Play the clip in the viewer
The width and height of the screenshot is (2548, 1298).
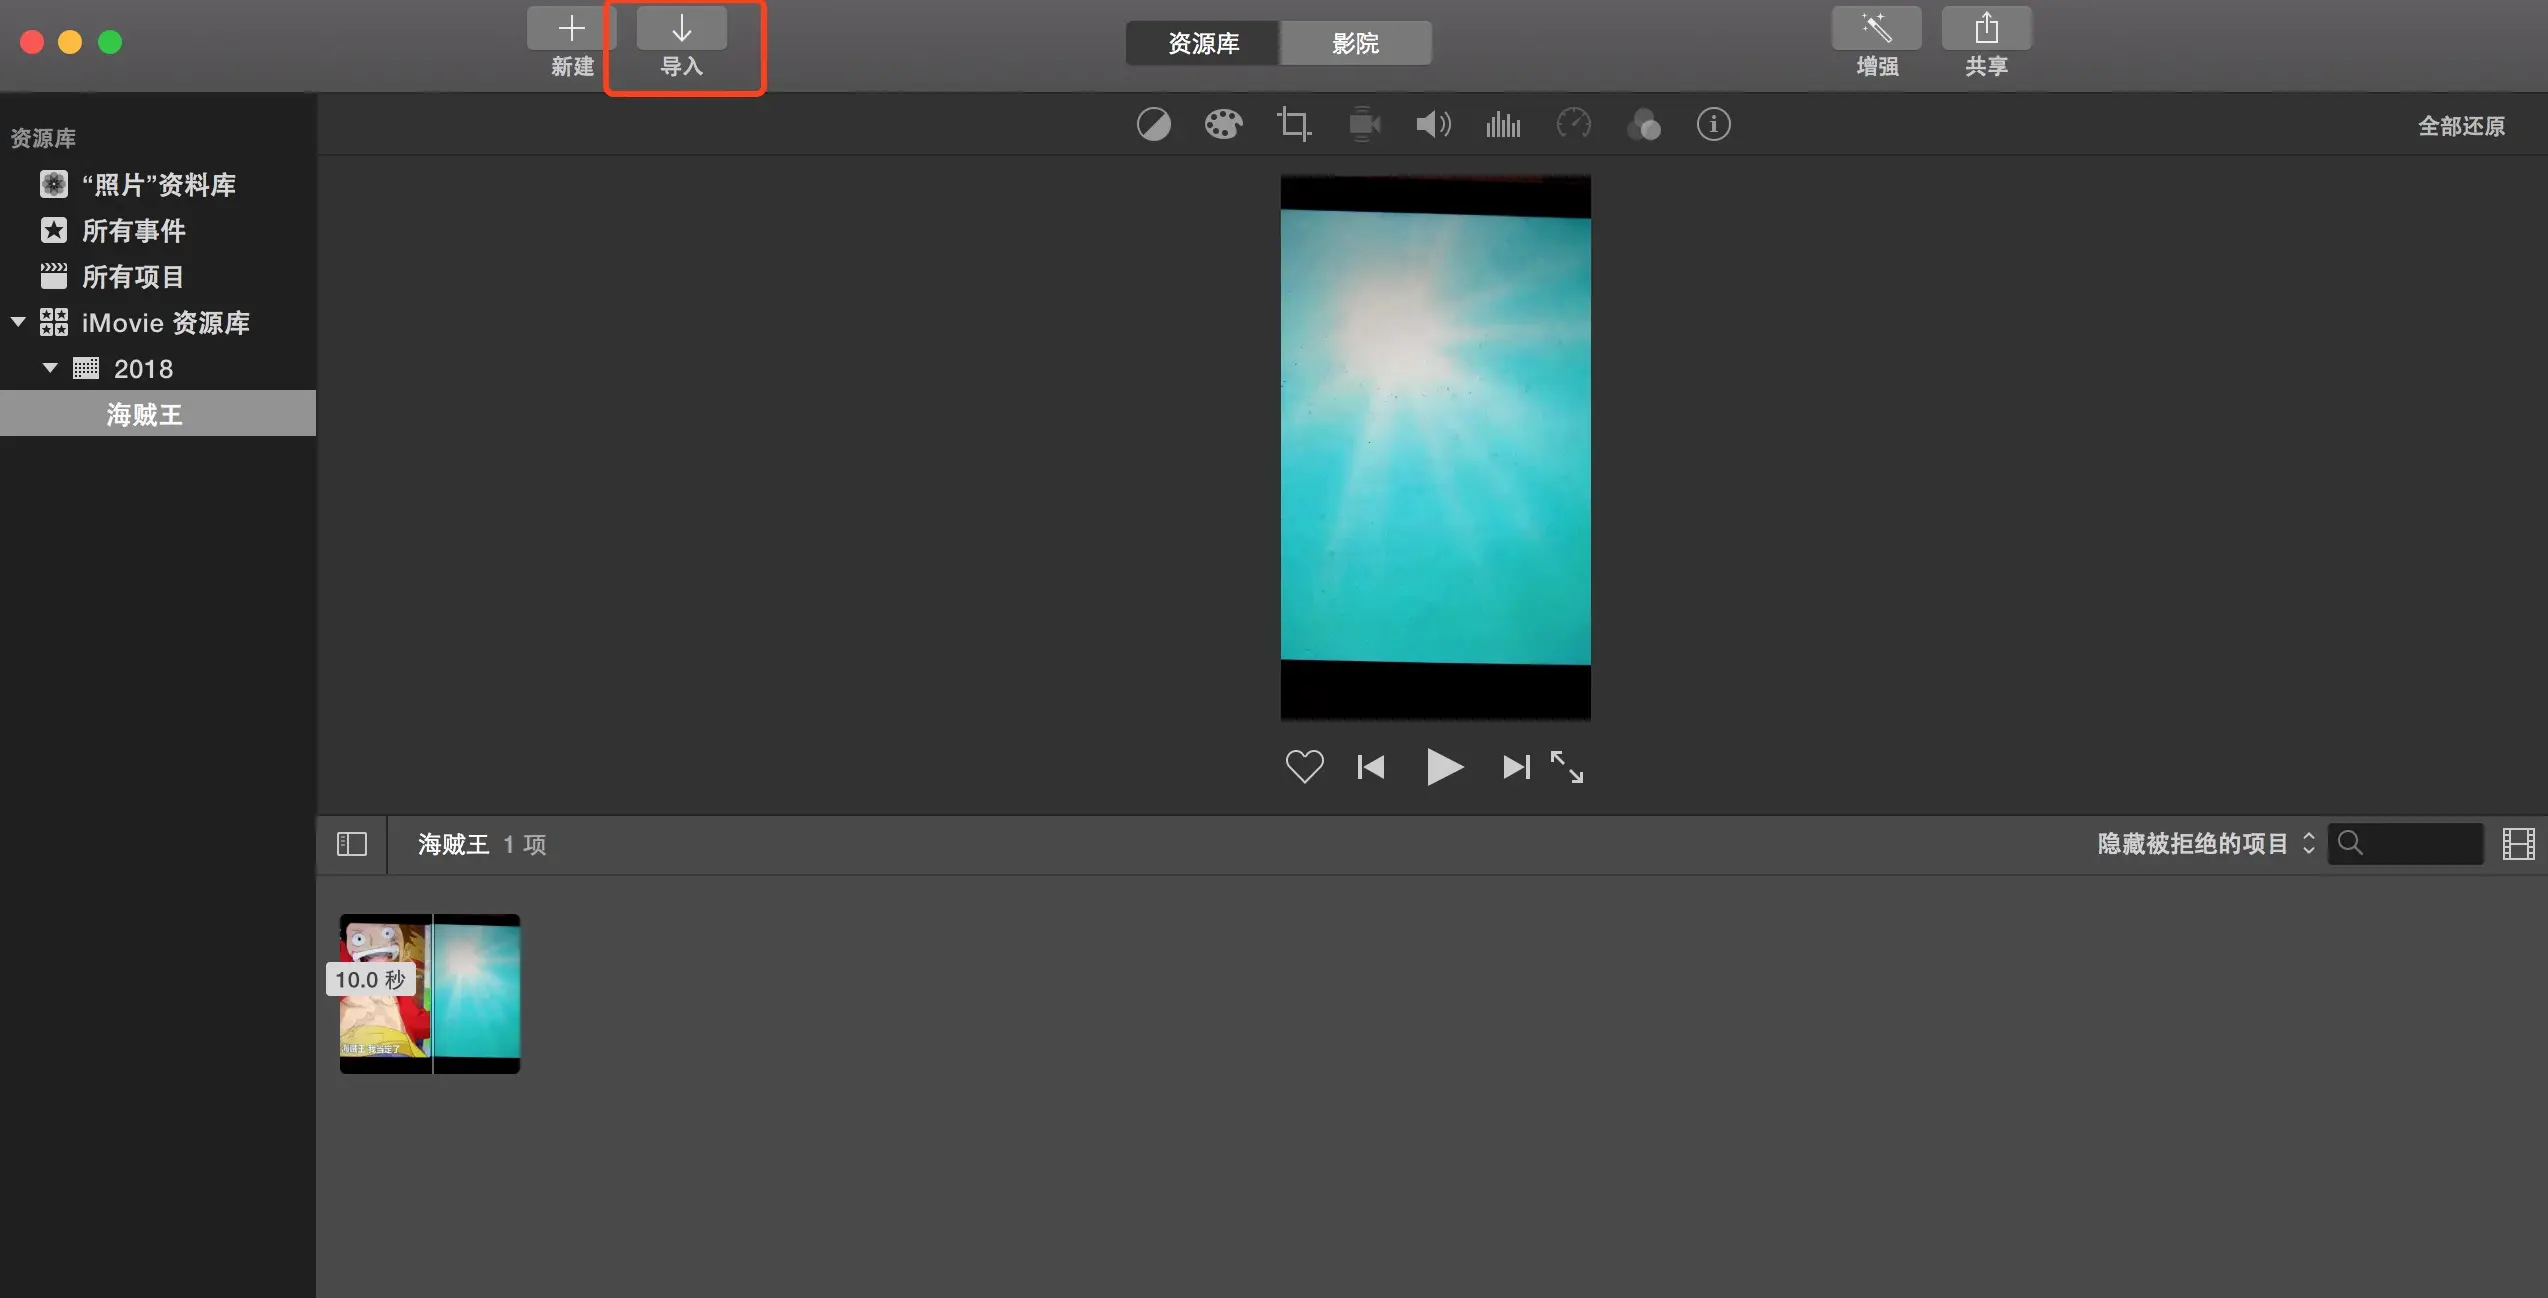click(x=1444, y=767)
